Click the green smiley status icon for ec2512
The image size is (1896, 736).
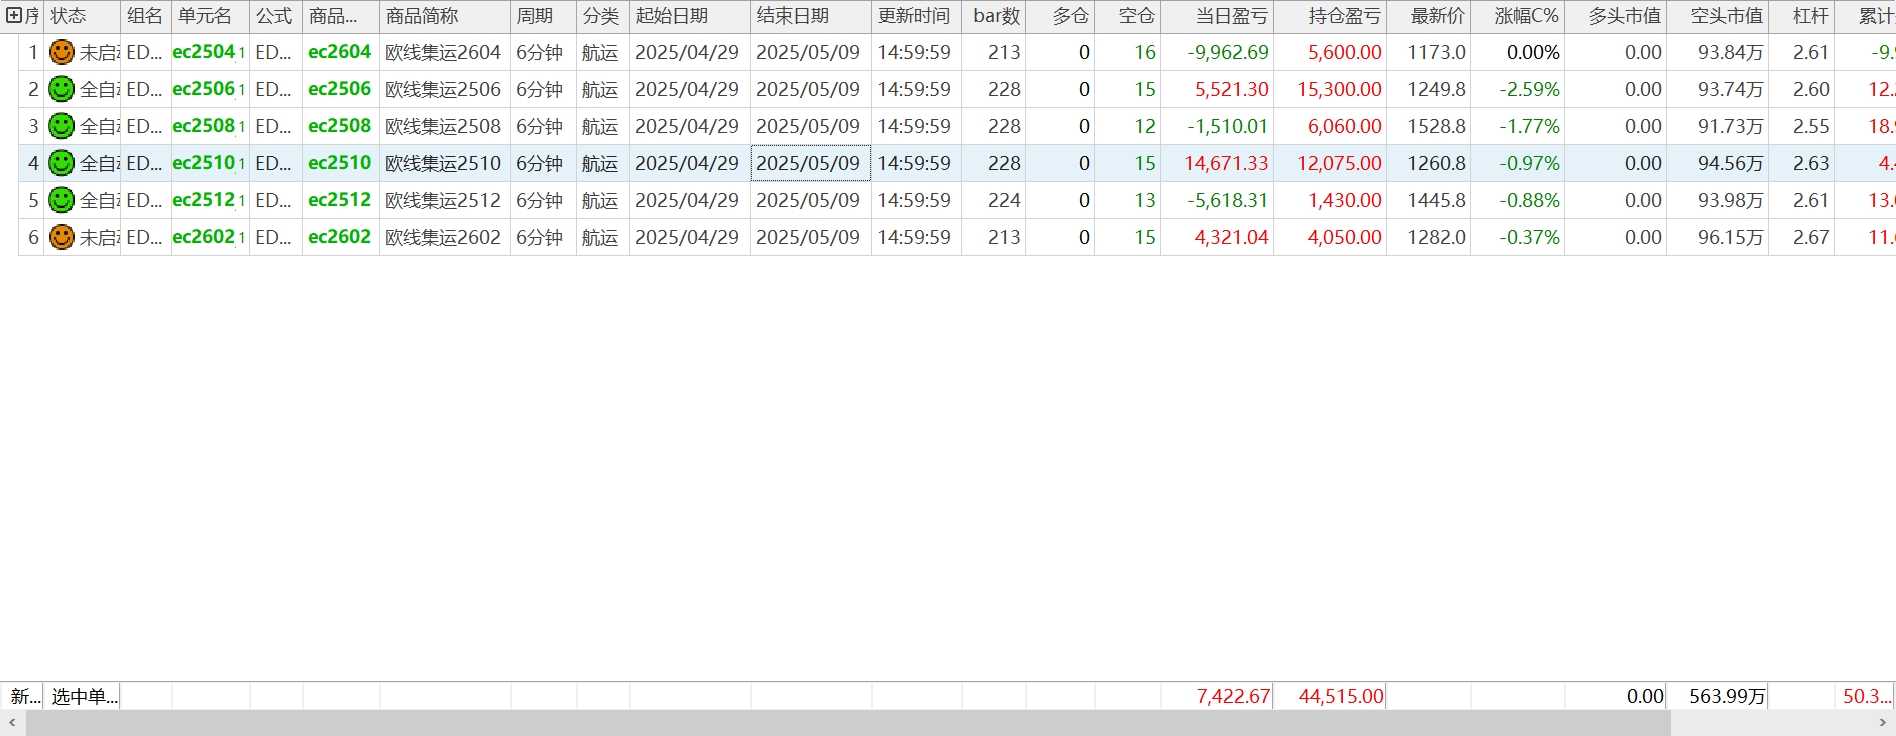click(x=62, y=200)
